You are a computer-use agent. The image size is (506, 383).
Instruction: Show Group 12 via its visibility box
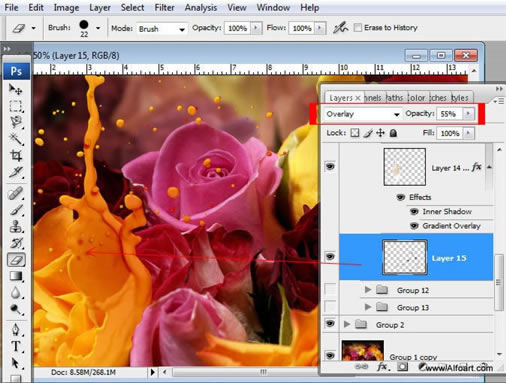point(330,289)
